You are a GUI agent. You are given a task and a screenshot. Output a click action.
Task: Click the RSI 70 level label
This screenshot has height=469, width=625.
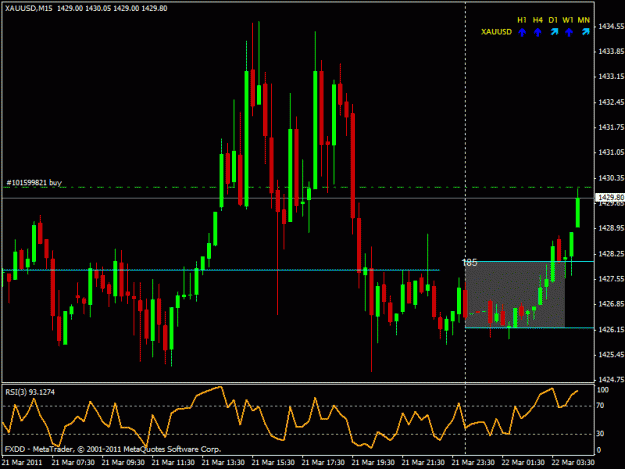pos(600,406)
